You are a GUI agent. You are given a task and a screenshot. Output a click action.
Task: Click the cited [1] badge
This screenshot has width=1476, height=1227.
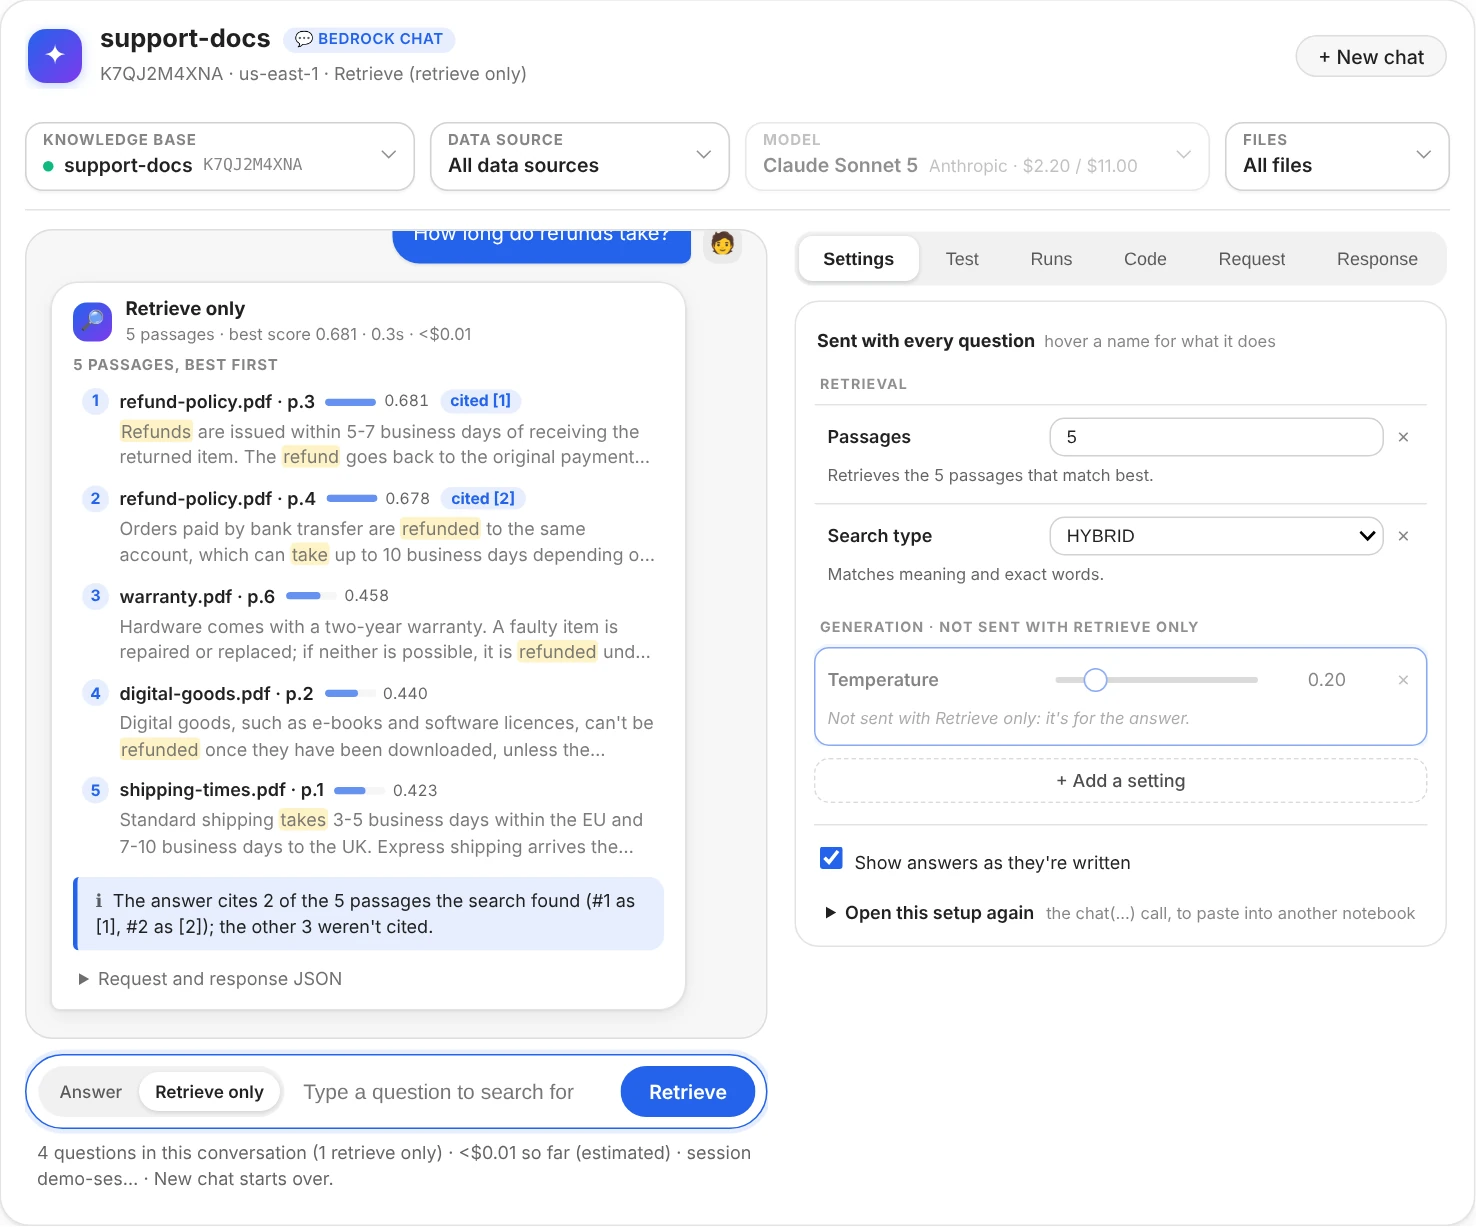(x=480, y=401)
